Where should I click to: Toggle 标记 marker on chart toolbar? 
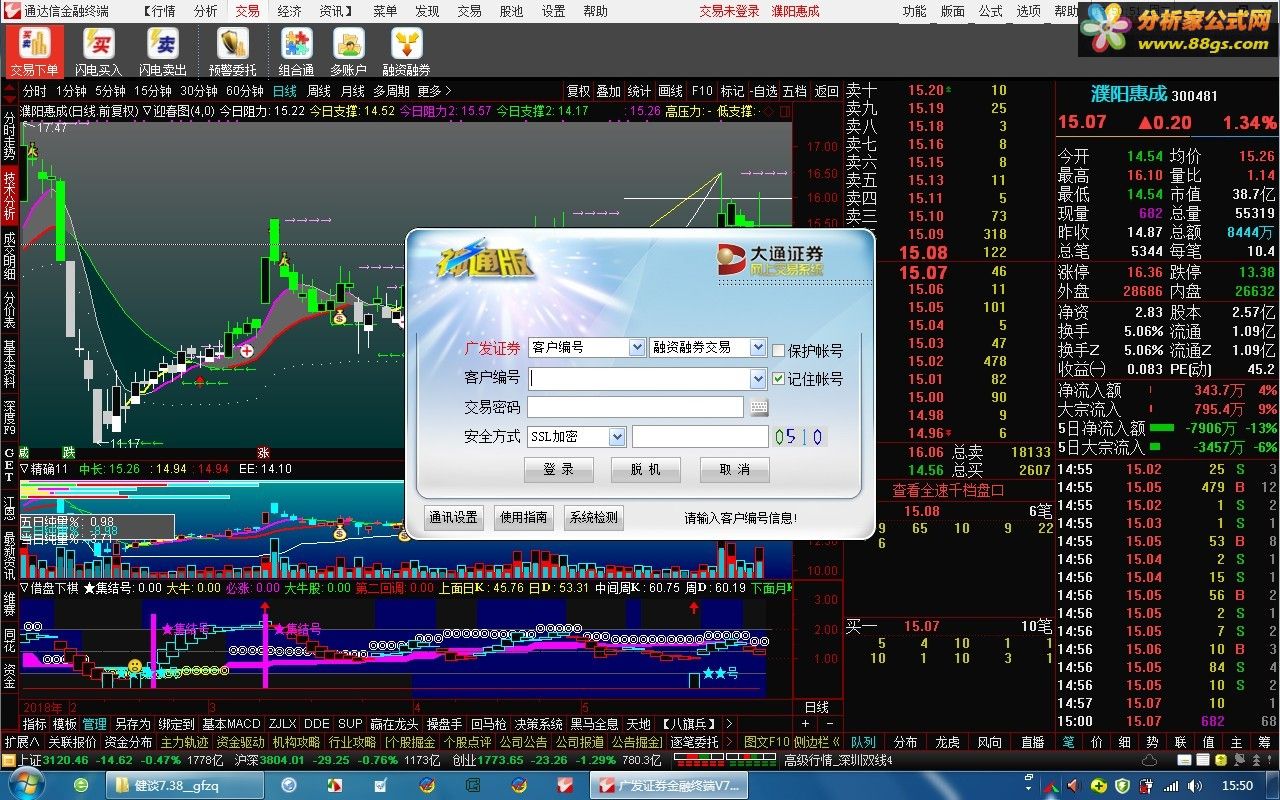(732, 91)
